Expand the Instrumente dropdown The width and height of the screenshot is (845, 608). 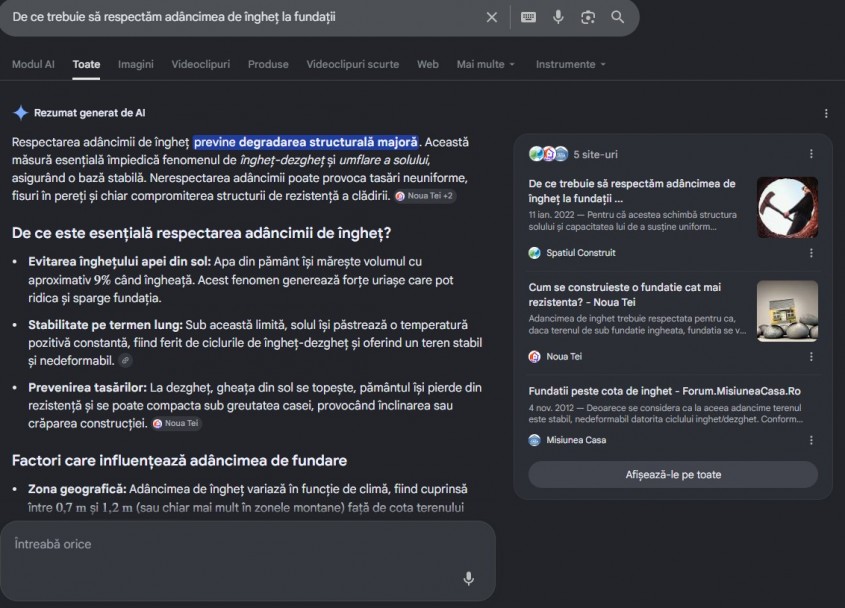tap(571, 64)
